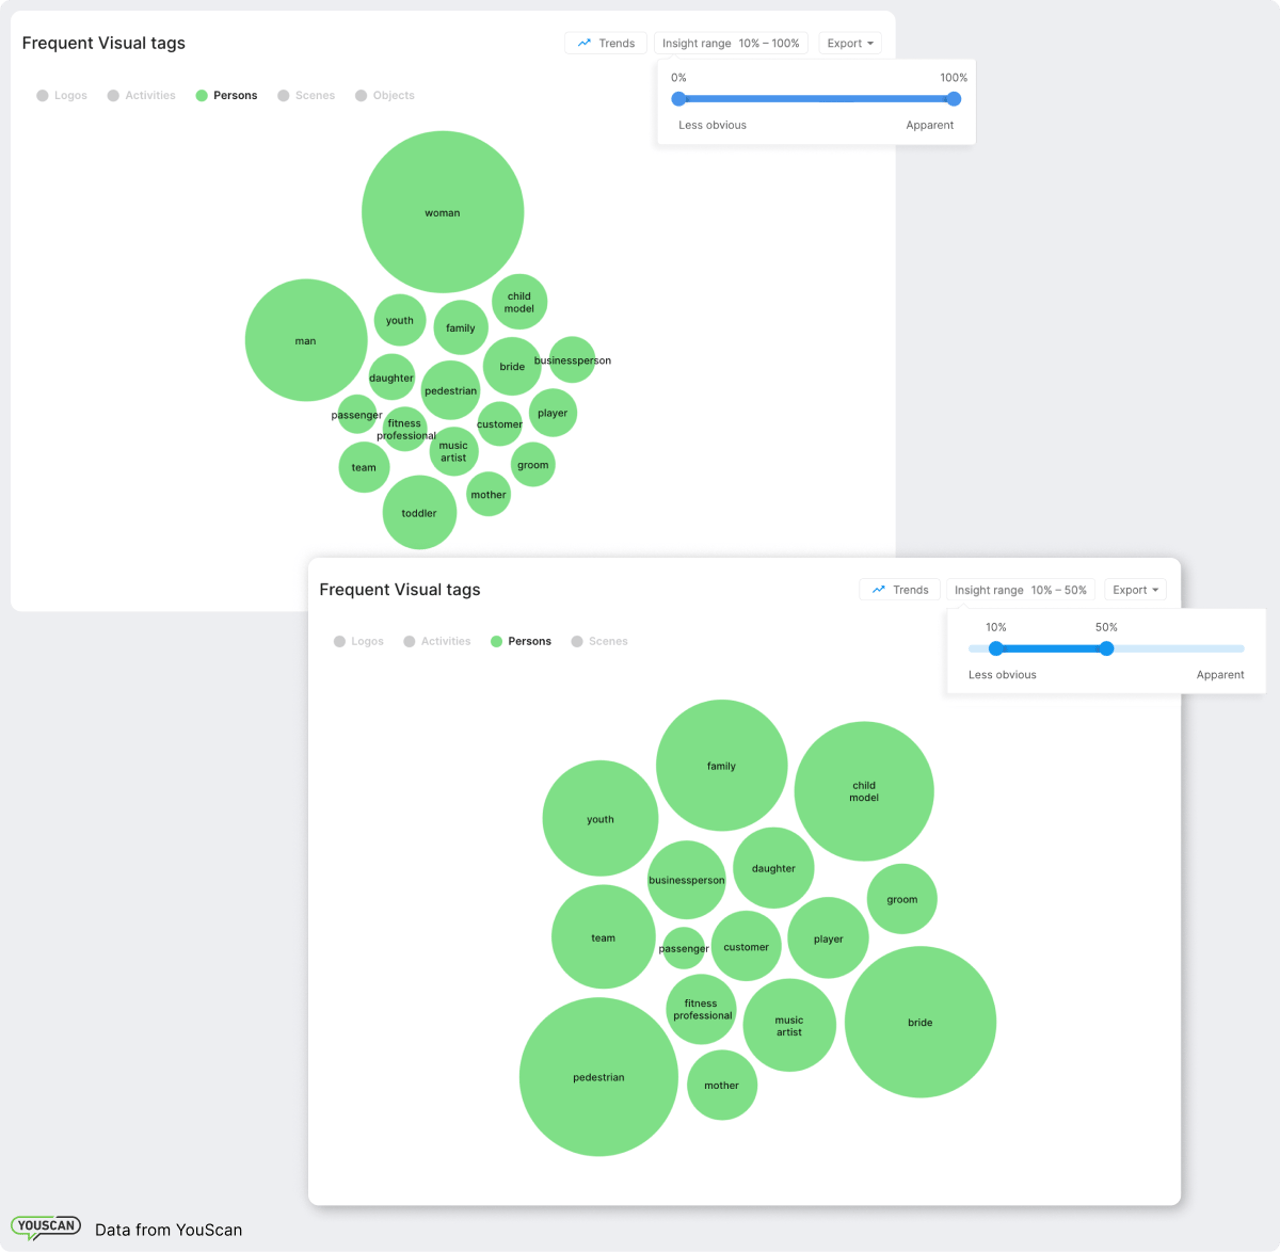Expand the Export menu in lower panel

[x=1135, y=590]
